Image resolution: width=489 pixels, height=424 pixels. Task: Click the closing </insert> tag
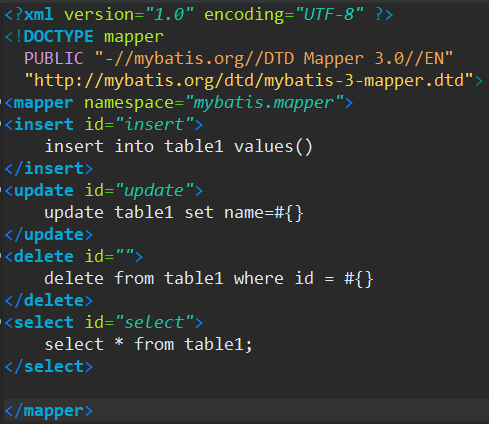[49, 168]
